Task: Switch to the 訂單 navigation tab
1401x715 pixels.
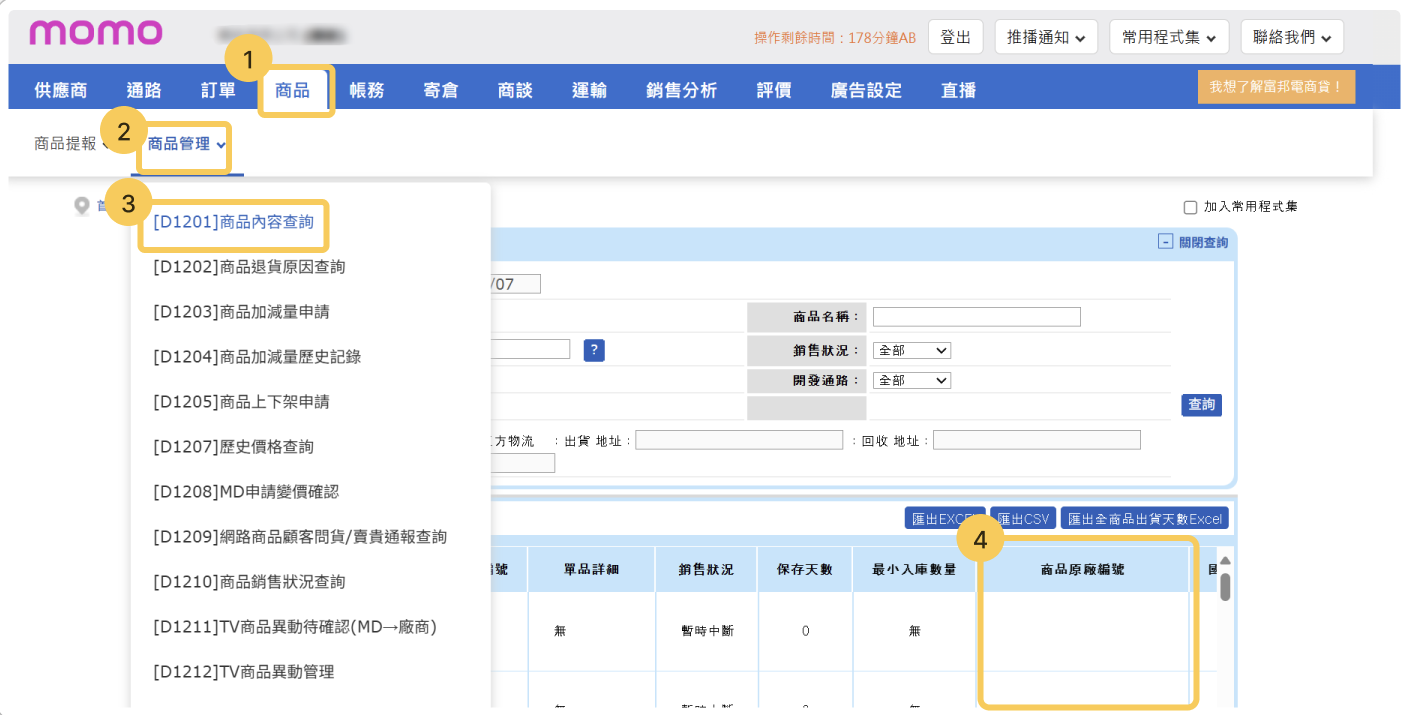Action: (x=218, y=90)
